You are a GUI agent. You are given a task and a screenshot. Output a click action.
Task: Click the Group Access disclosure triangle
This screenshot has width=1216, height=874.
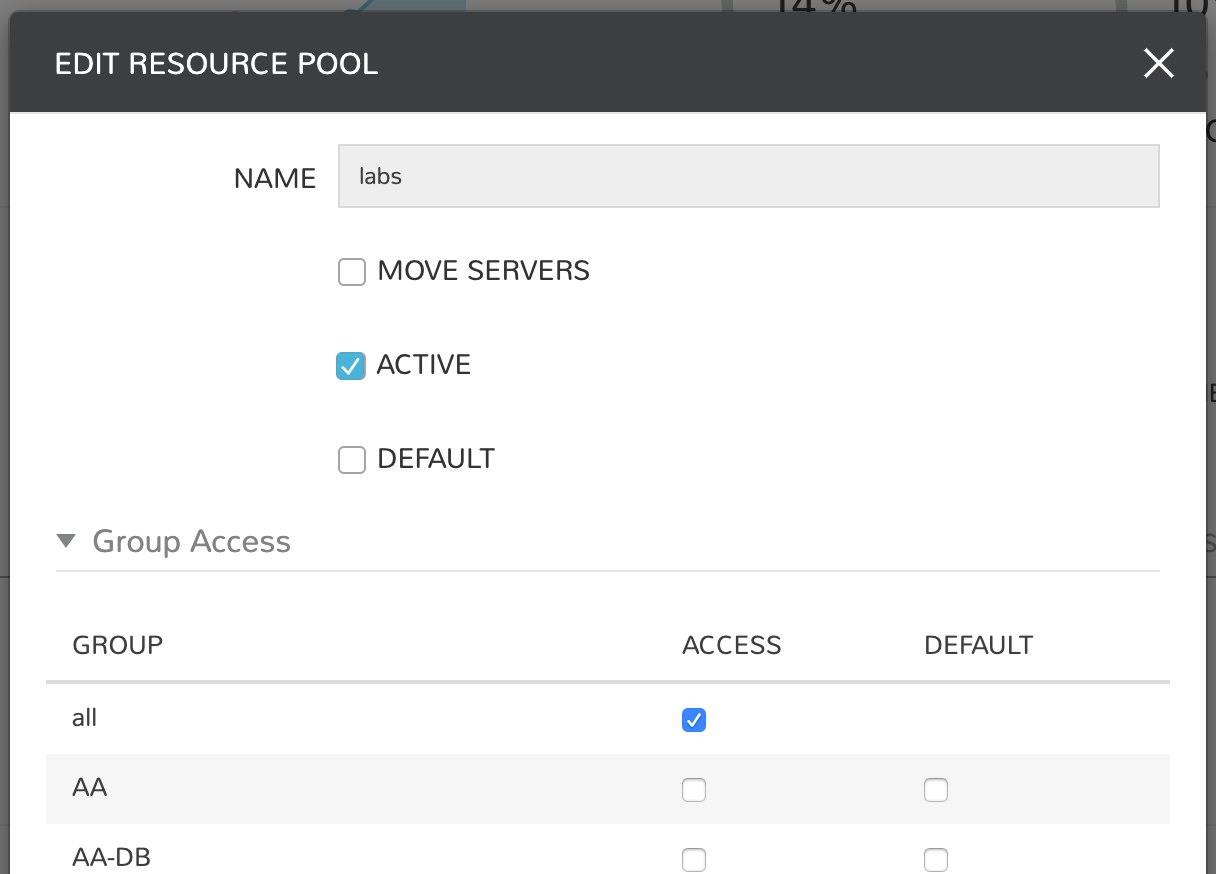[x=66, y=540]
